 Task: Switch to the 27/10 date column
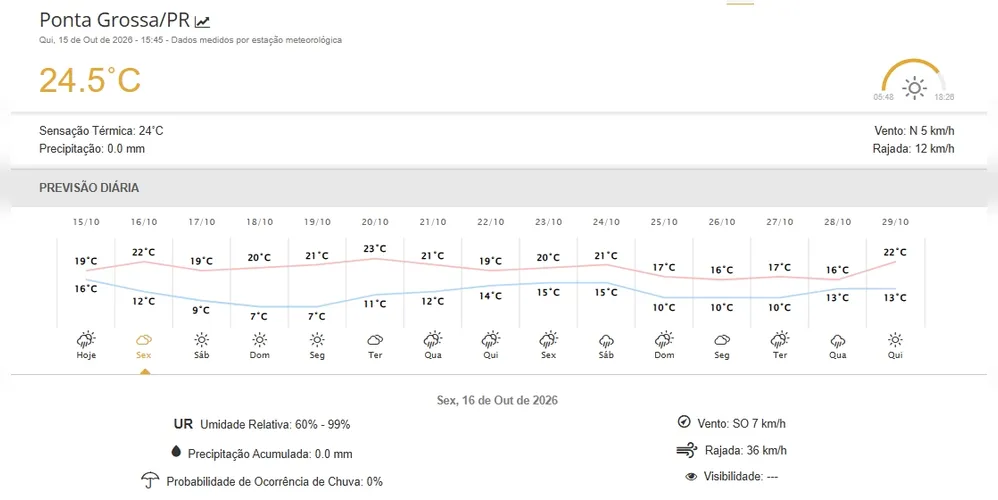click(x=780, y=222)
